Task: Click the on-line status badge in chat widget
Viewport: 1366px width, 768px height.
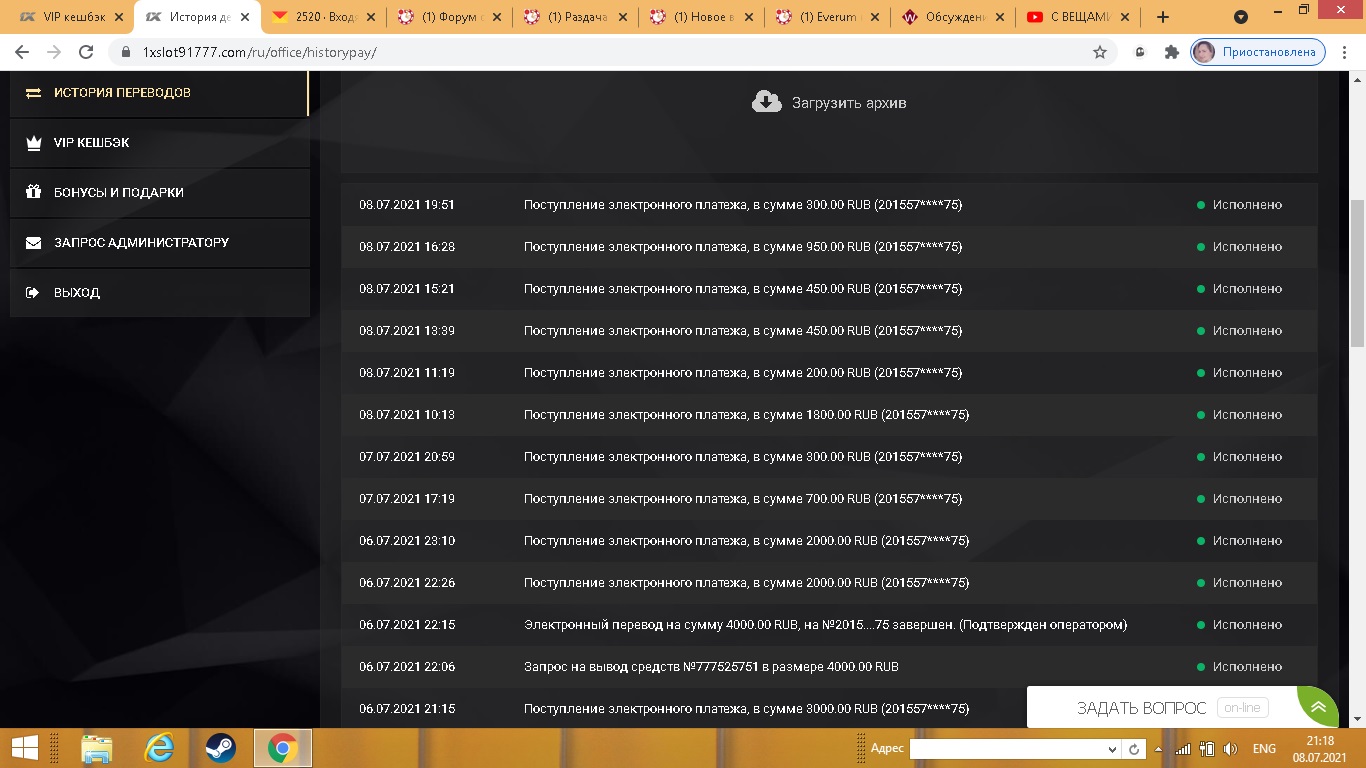Action: click(1242, 708)
